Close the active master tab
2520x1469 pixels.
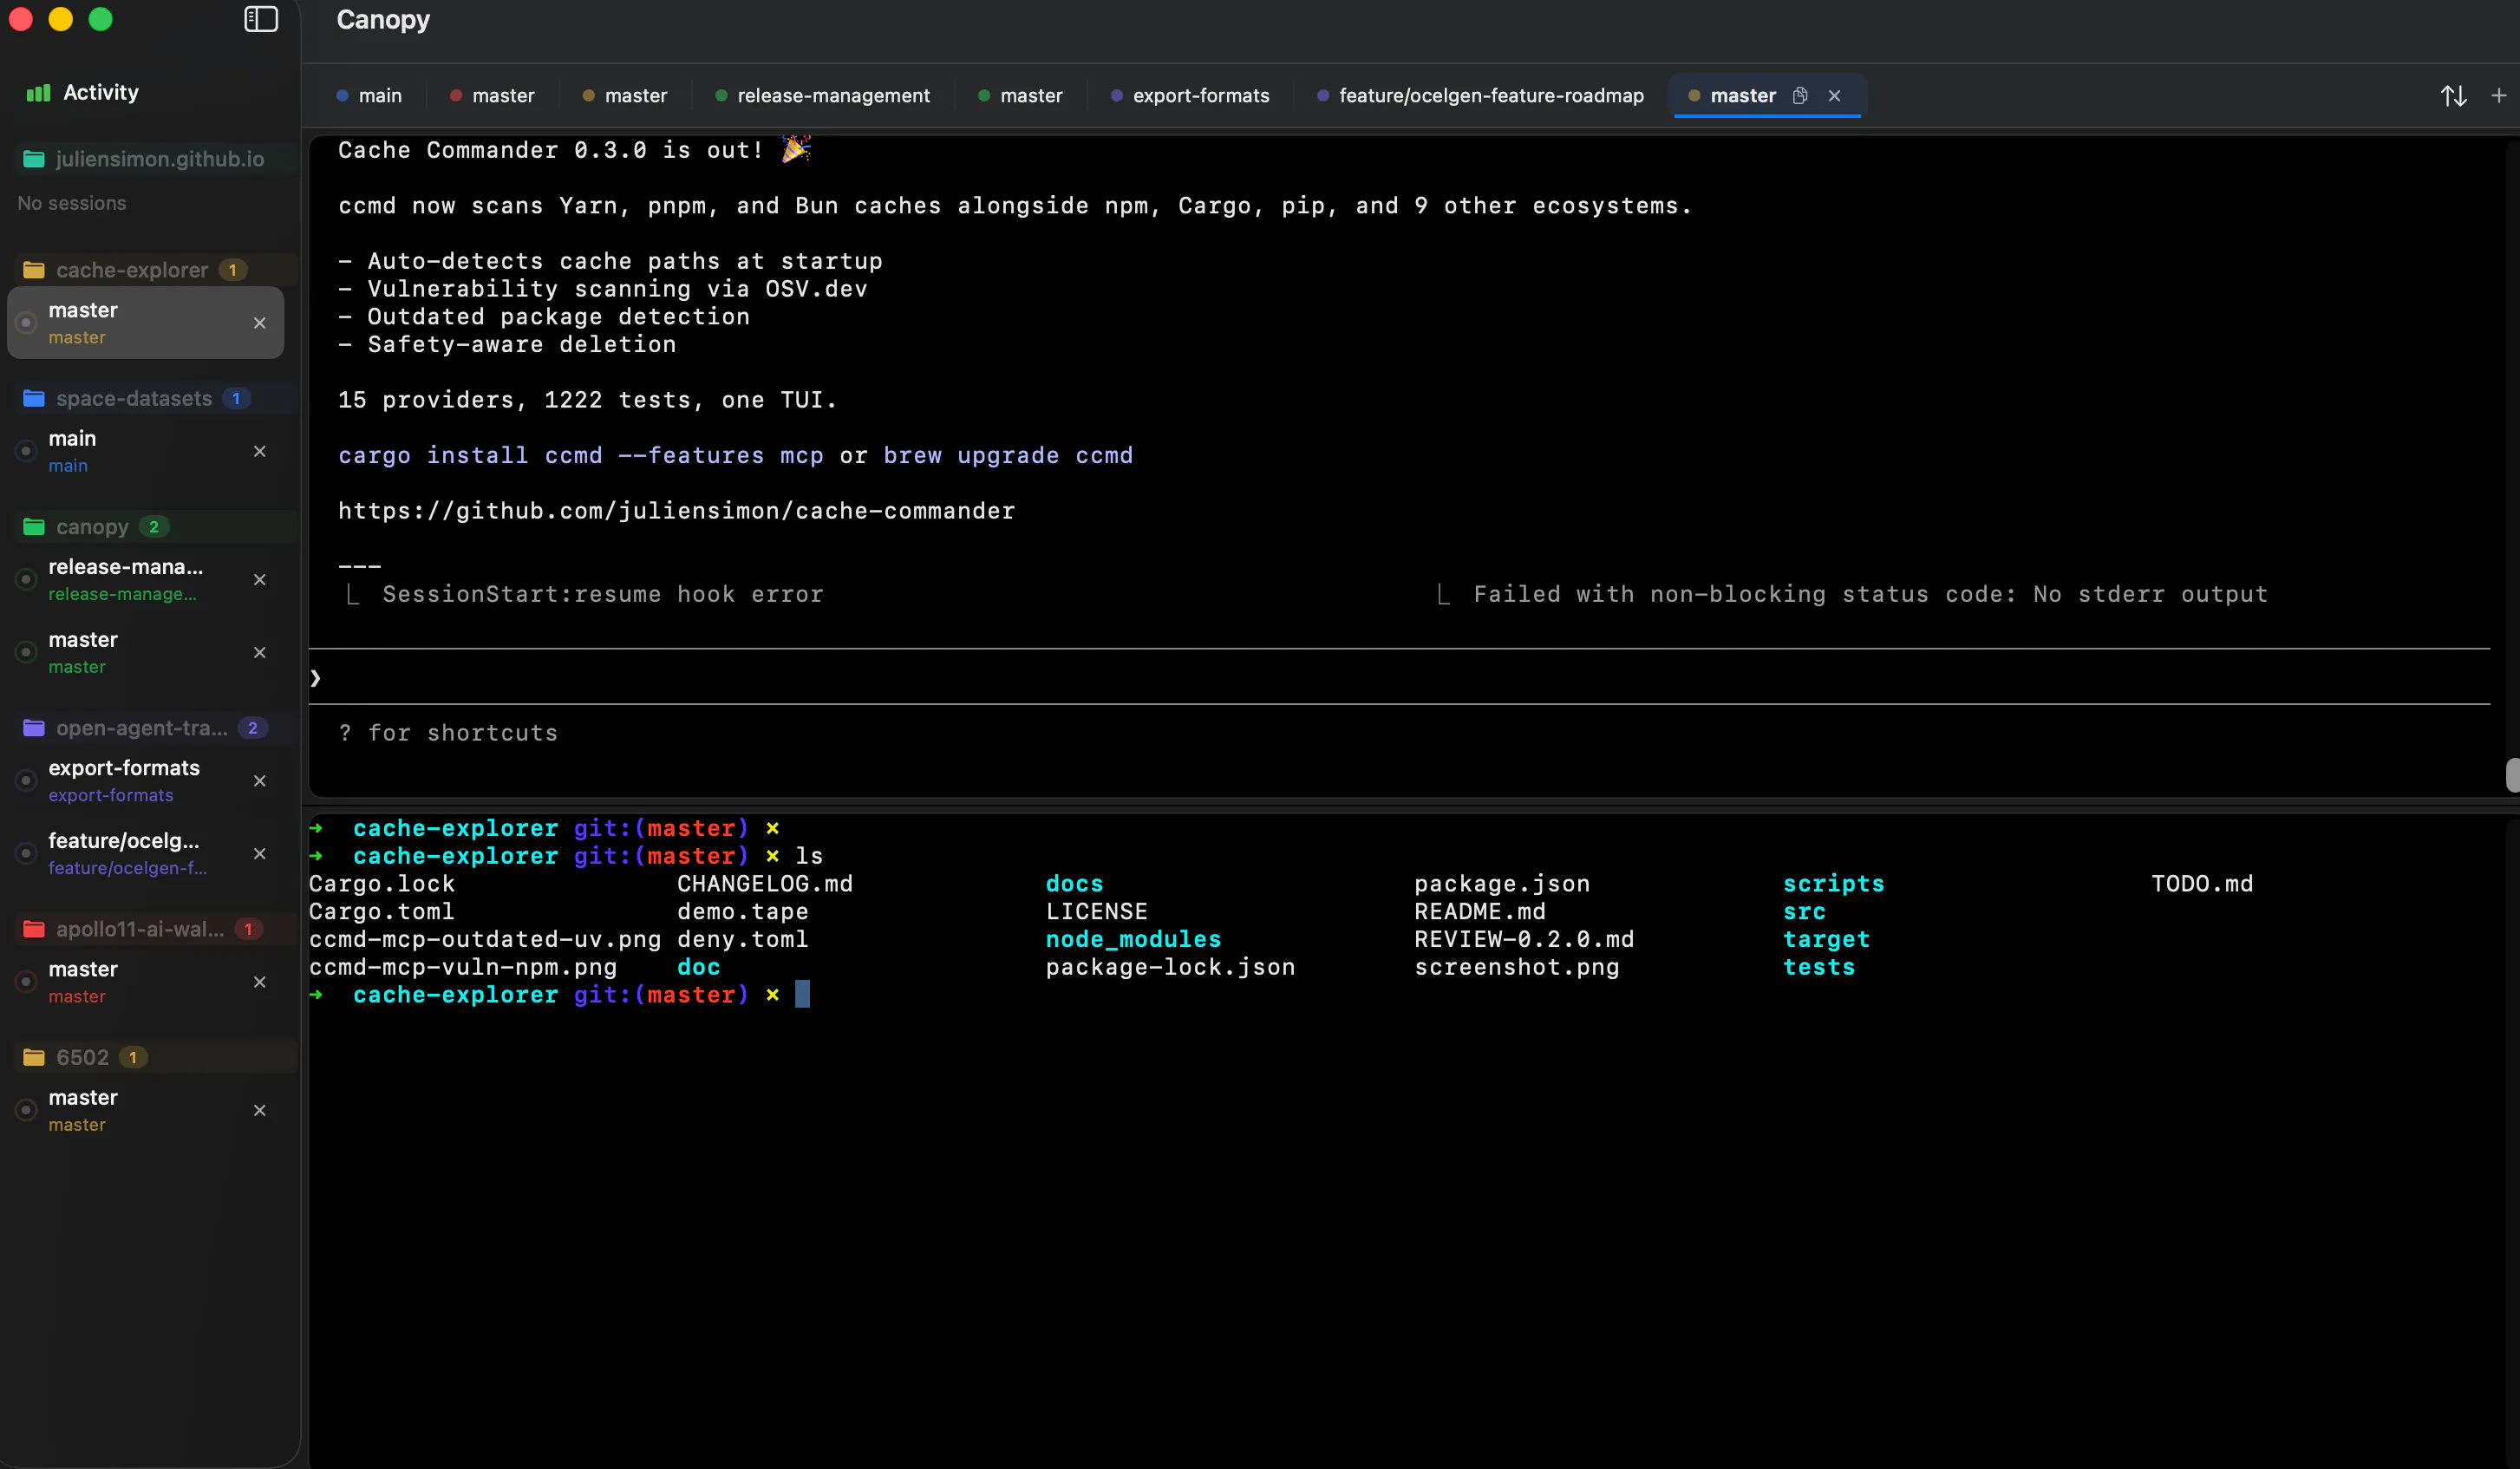(x=1834, y=96)
